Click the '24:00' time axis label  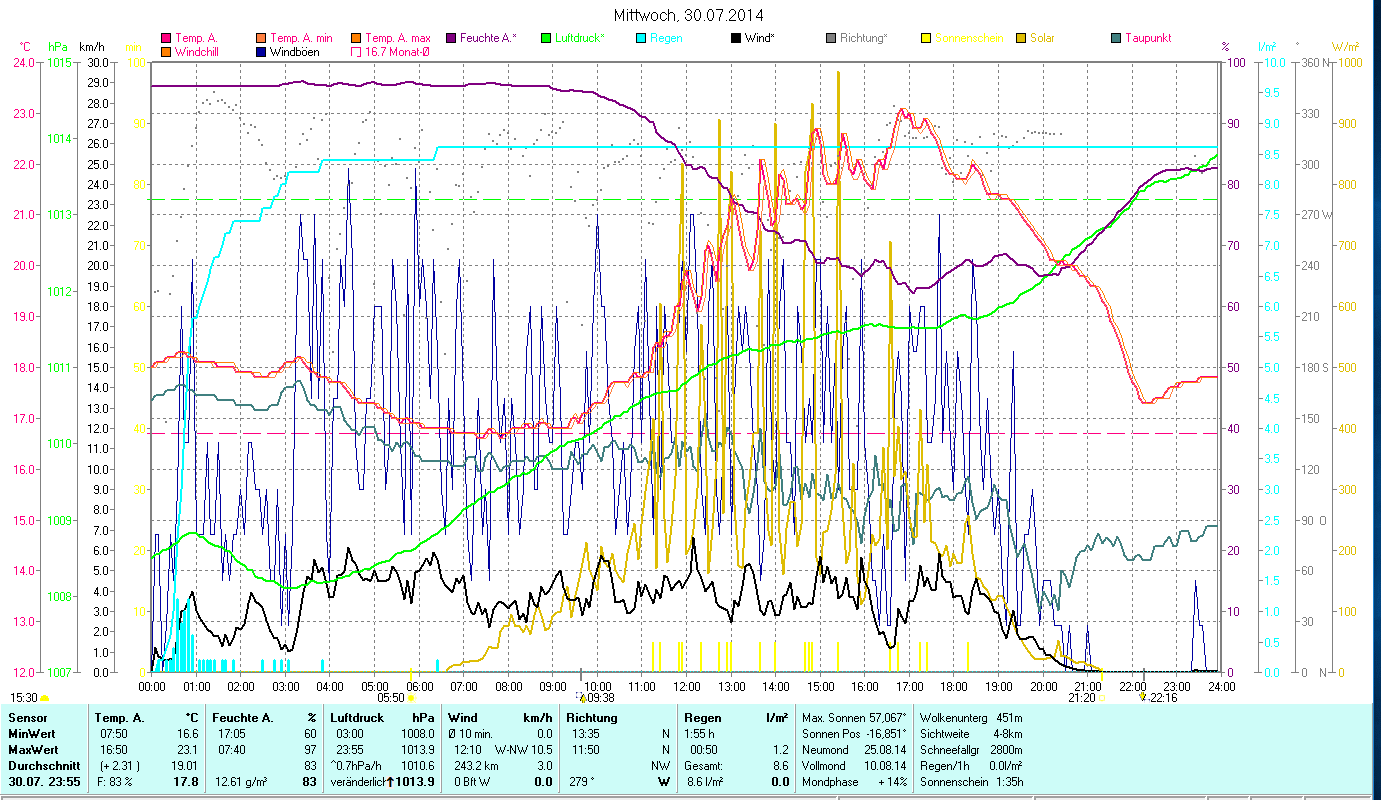(x=1222, y=686)
